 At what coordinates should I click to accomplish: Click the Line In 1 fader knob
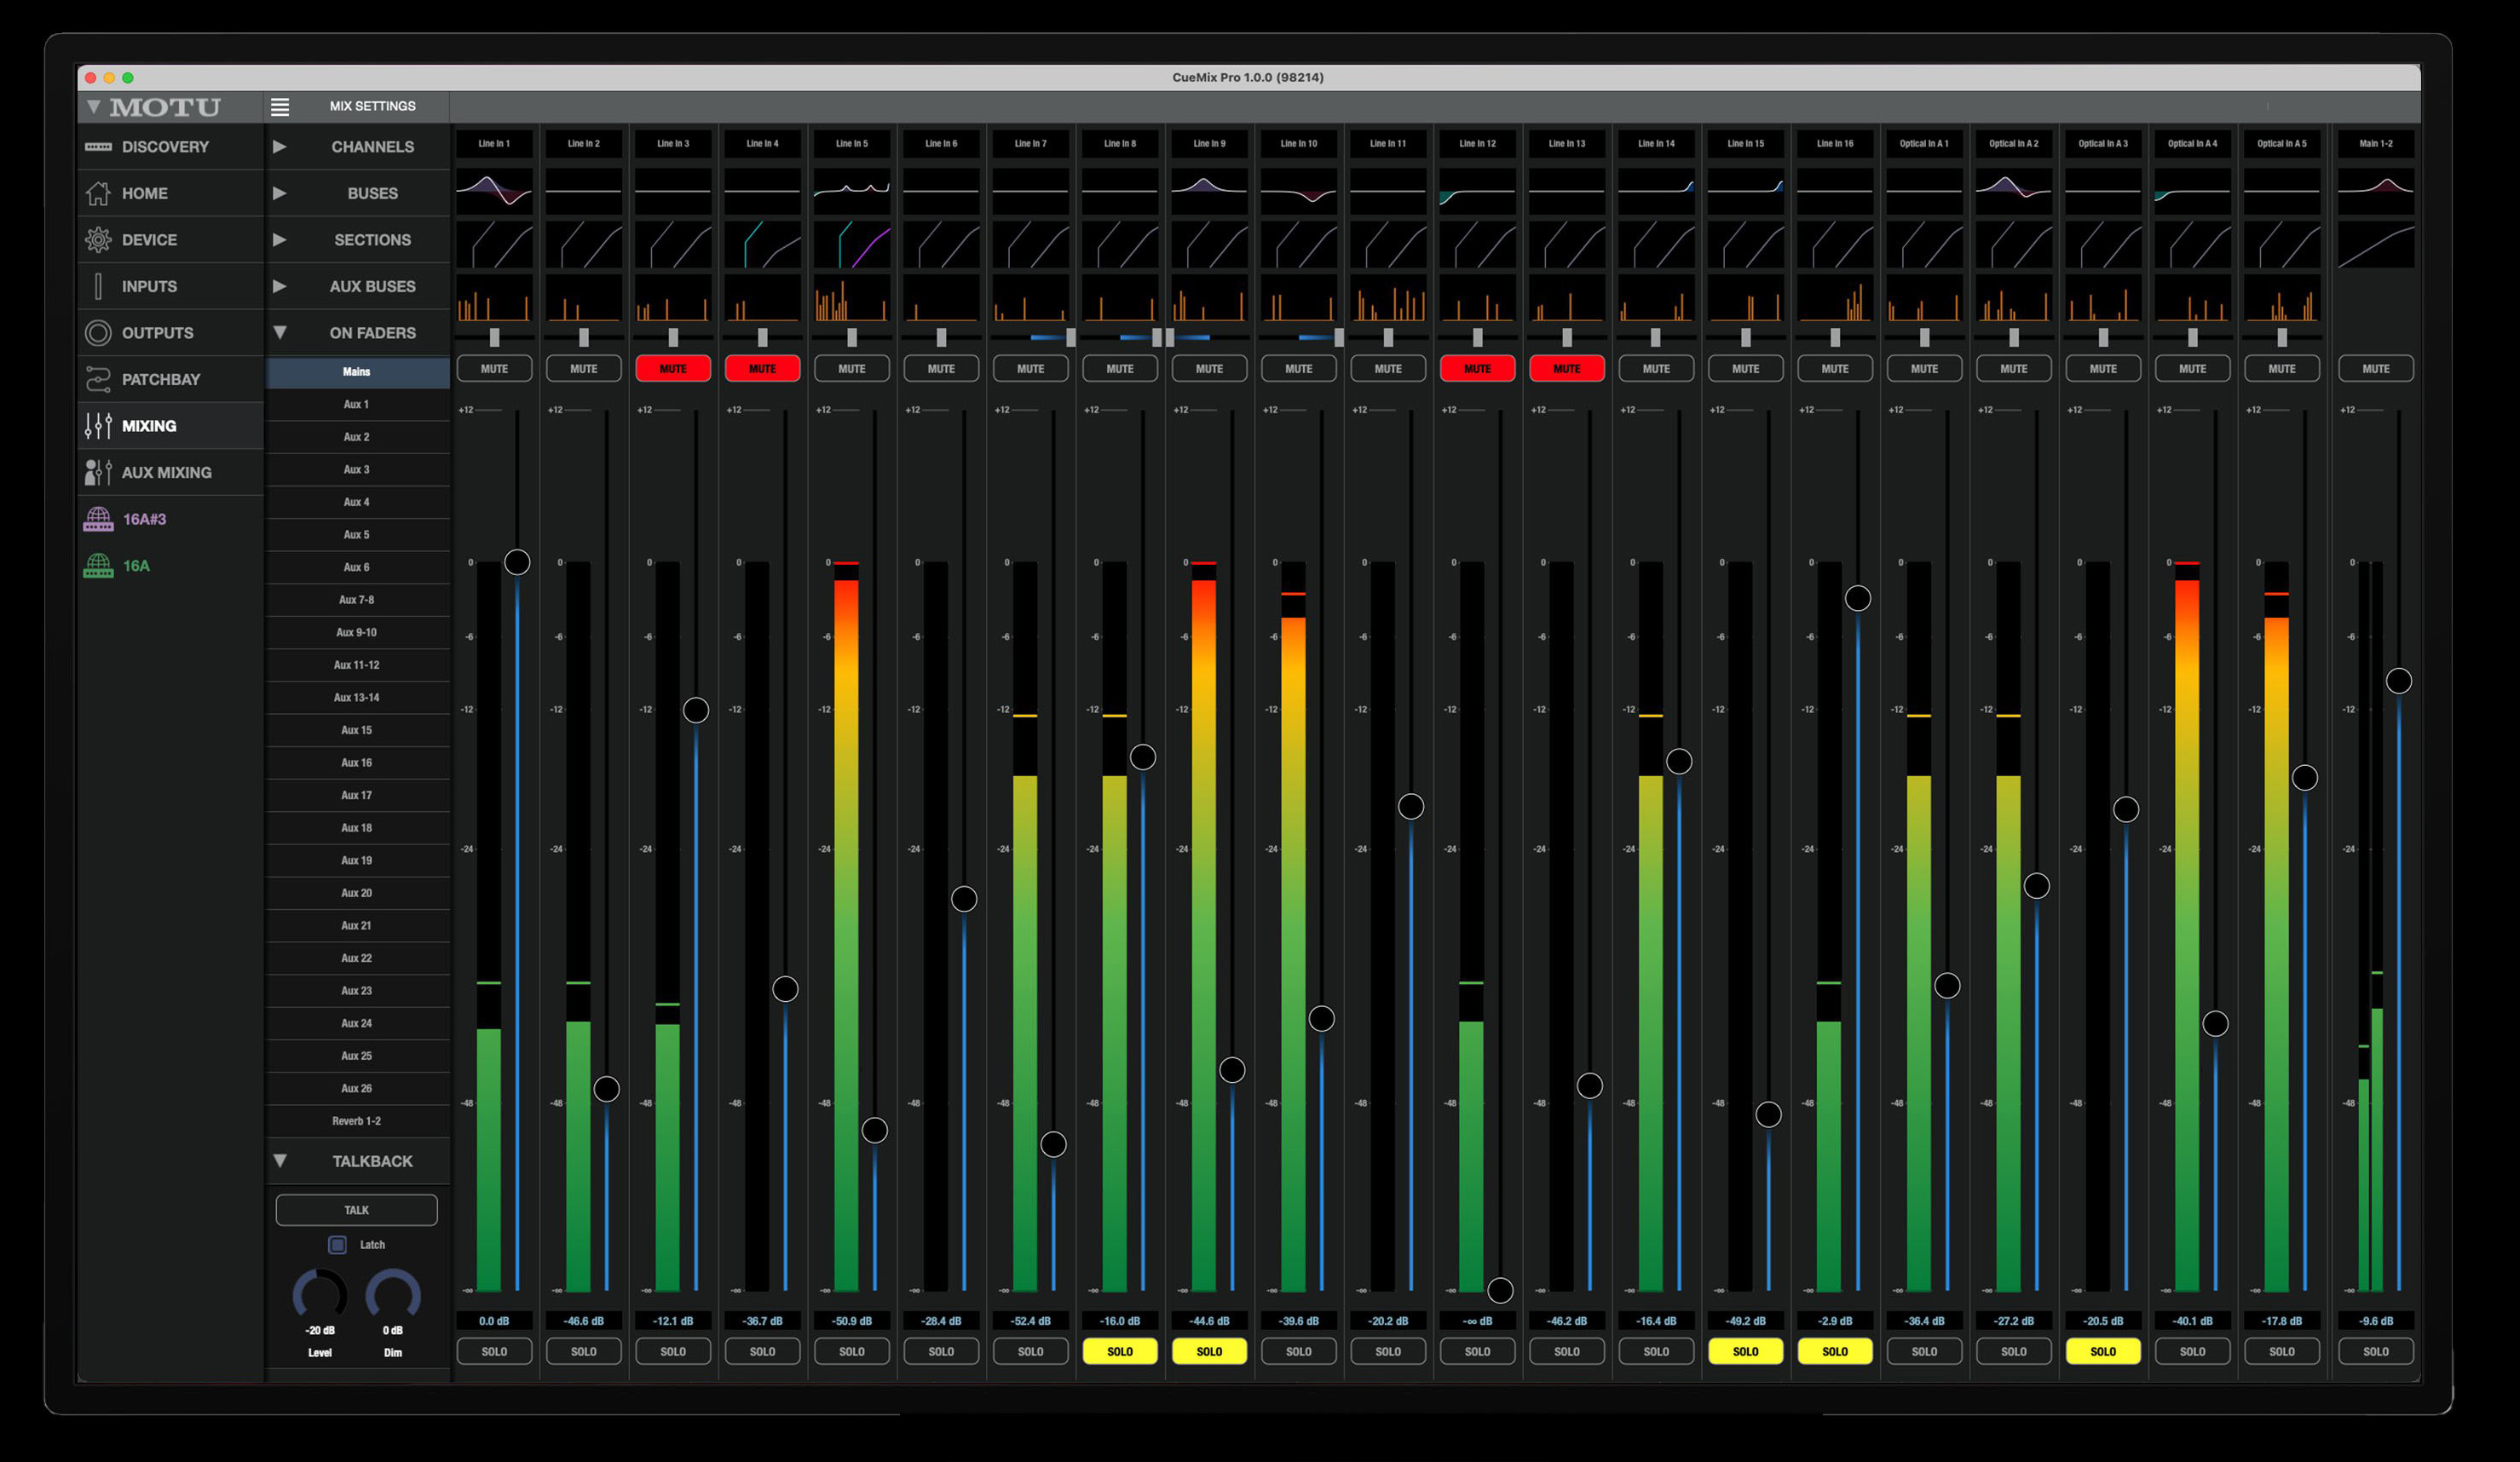[517, 562]
